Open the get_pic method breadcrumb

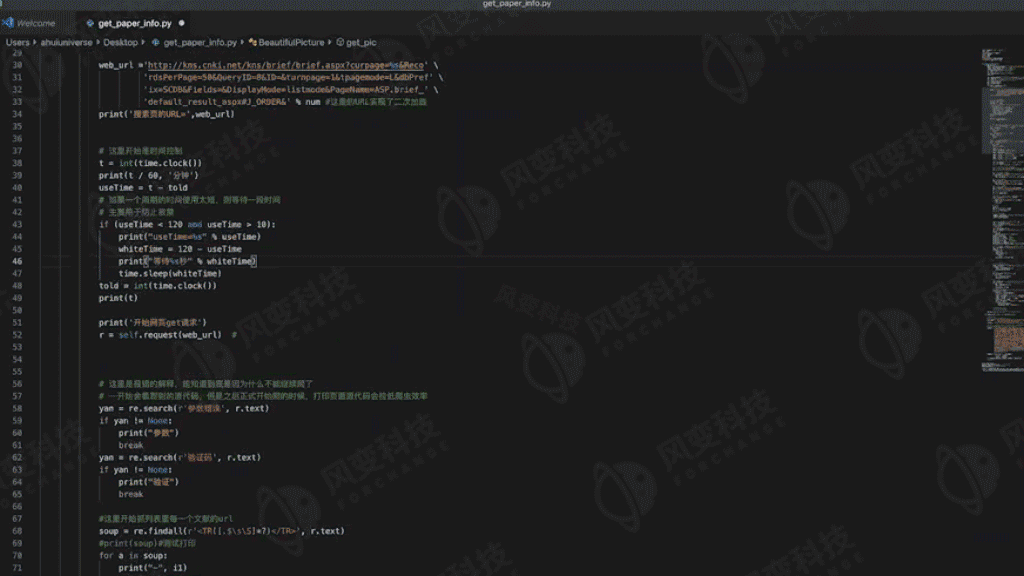coord(361,42)
